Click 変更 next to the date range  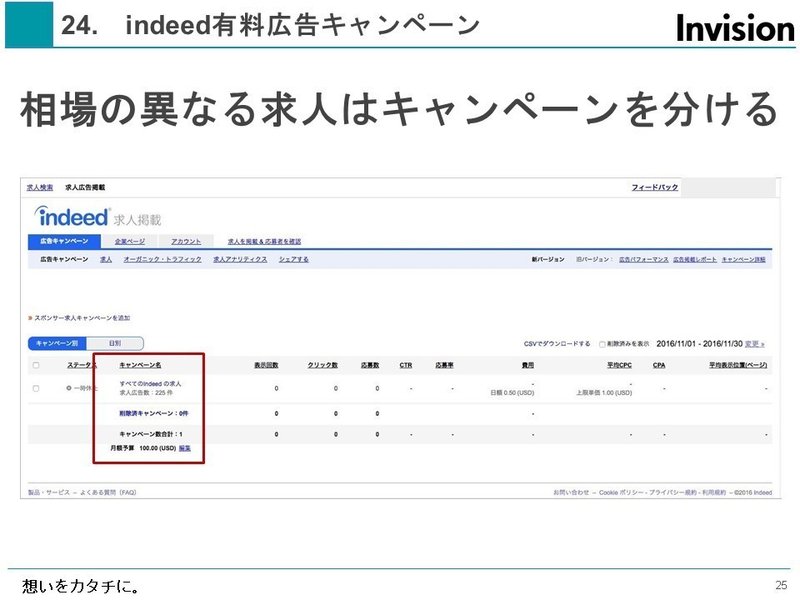point(754,344)
